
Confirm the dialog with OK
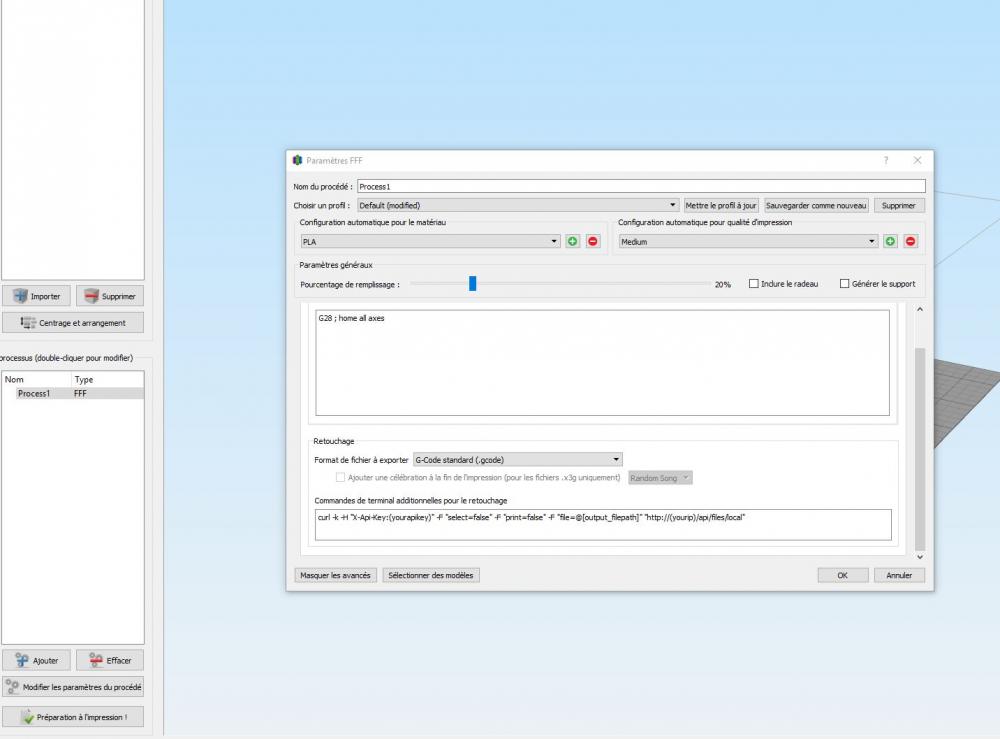pyautogui.click(x=842, y=575)
